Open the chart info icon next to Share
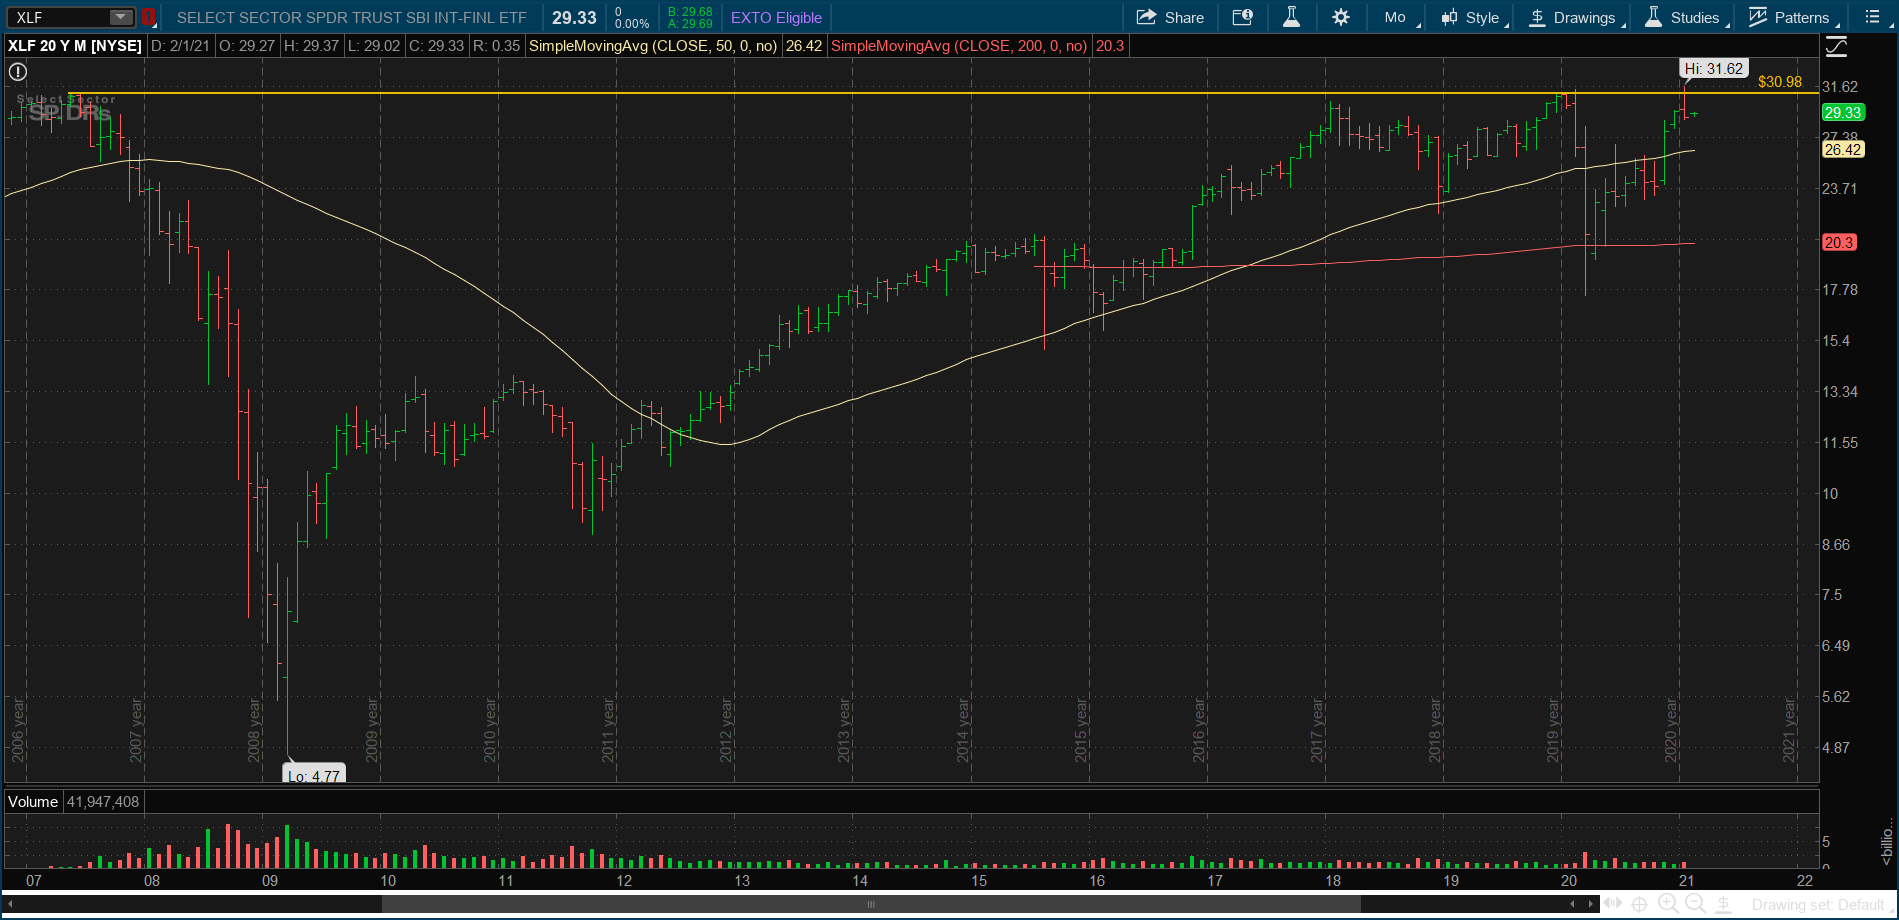 click(1242, 17)
